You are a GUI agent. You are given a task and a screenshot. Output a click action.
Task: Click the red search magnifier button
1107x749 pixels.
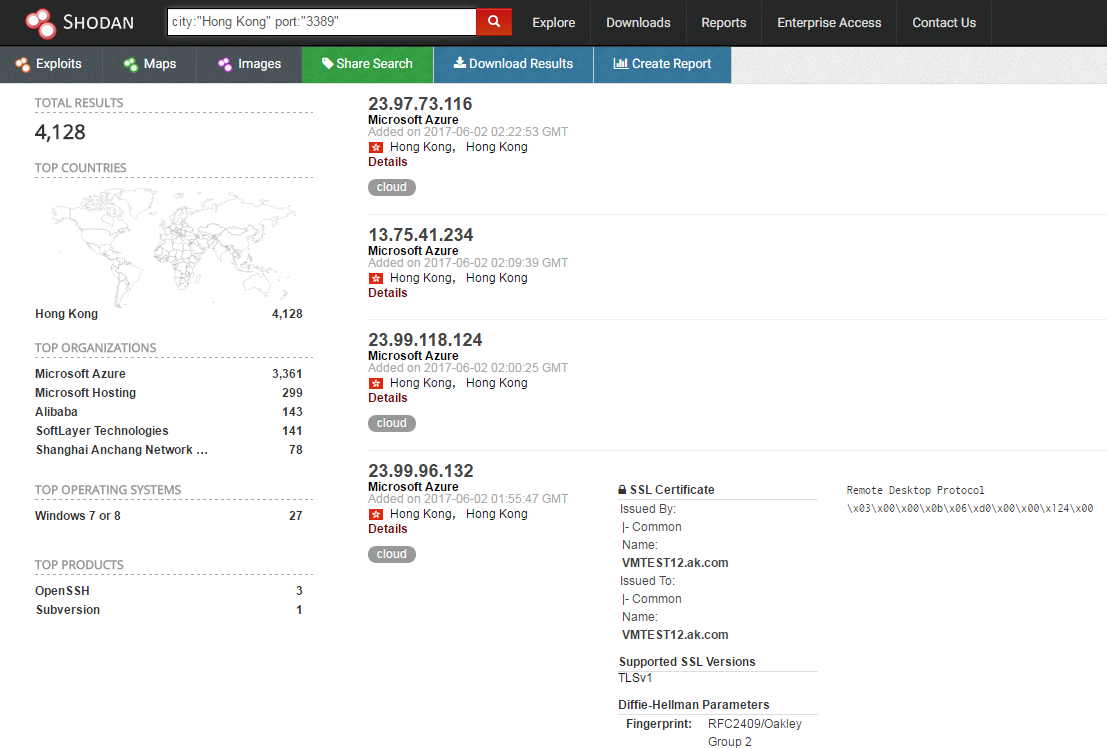click(493, 22)
